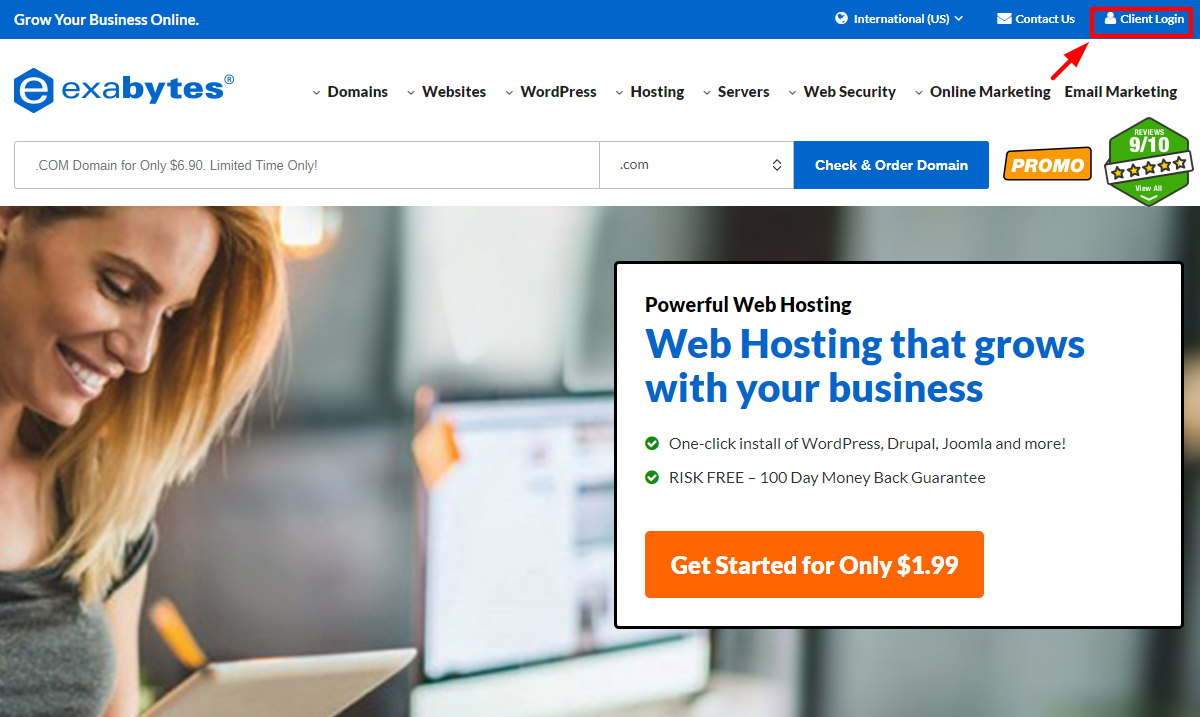
Task: Click Get Started for Only $1.99
Action: tap(814, 565)
